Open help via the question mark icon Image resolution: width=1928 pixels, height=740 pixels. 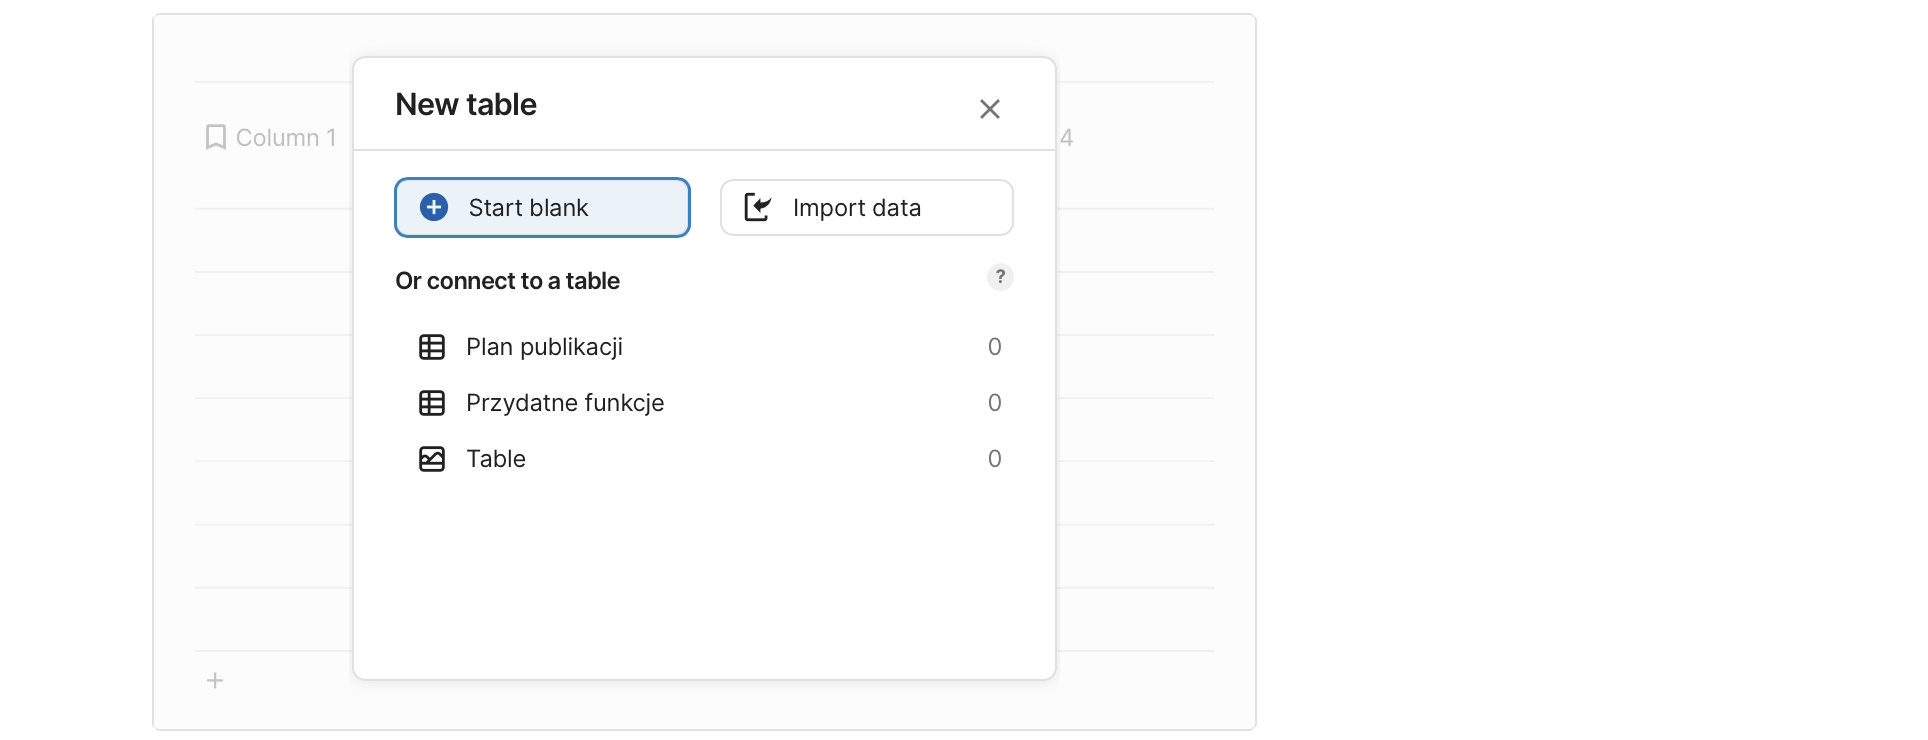pos(1000,277)
